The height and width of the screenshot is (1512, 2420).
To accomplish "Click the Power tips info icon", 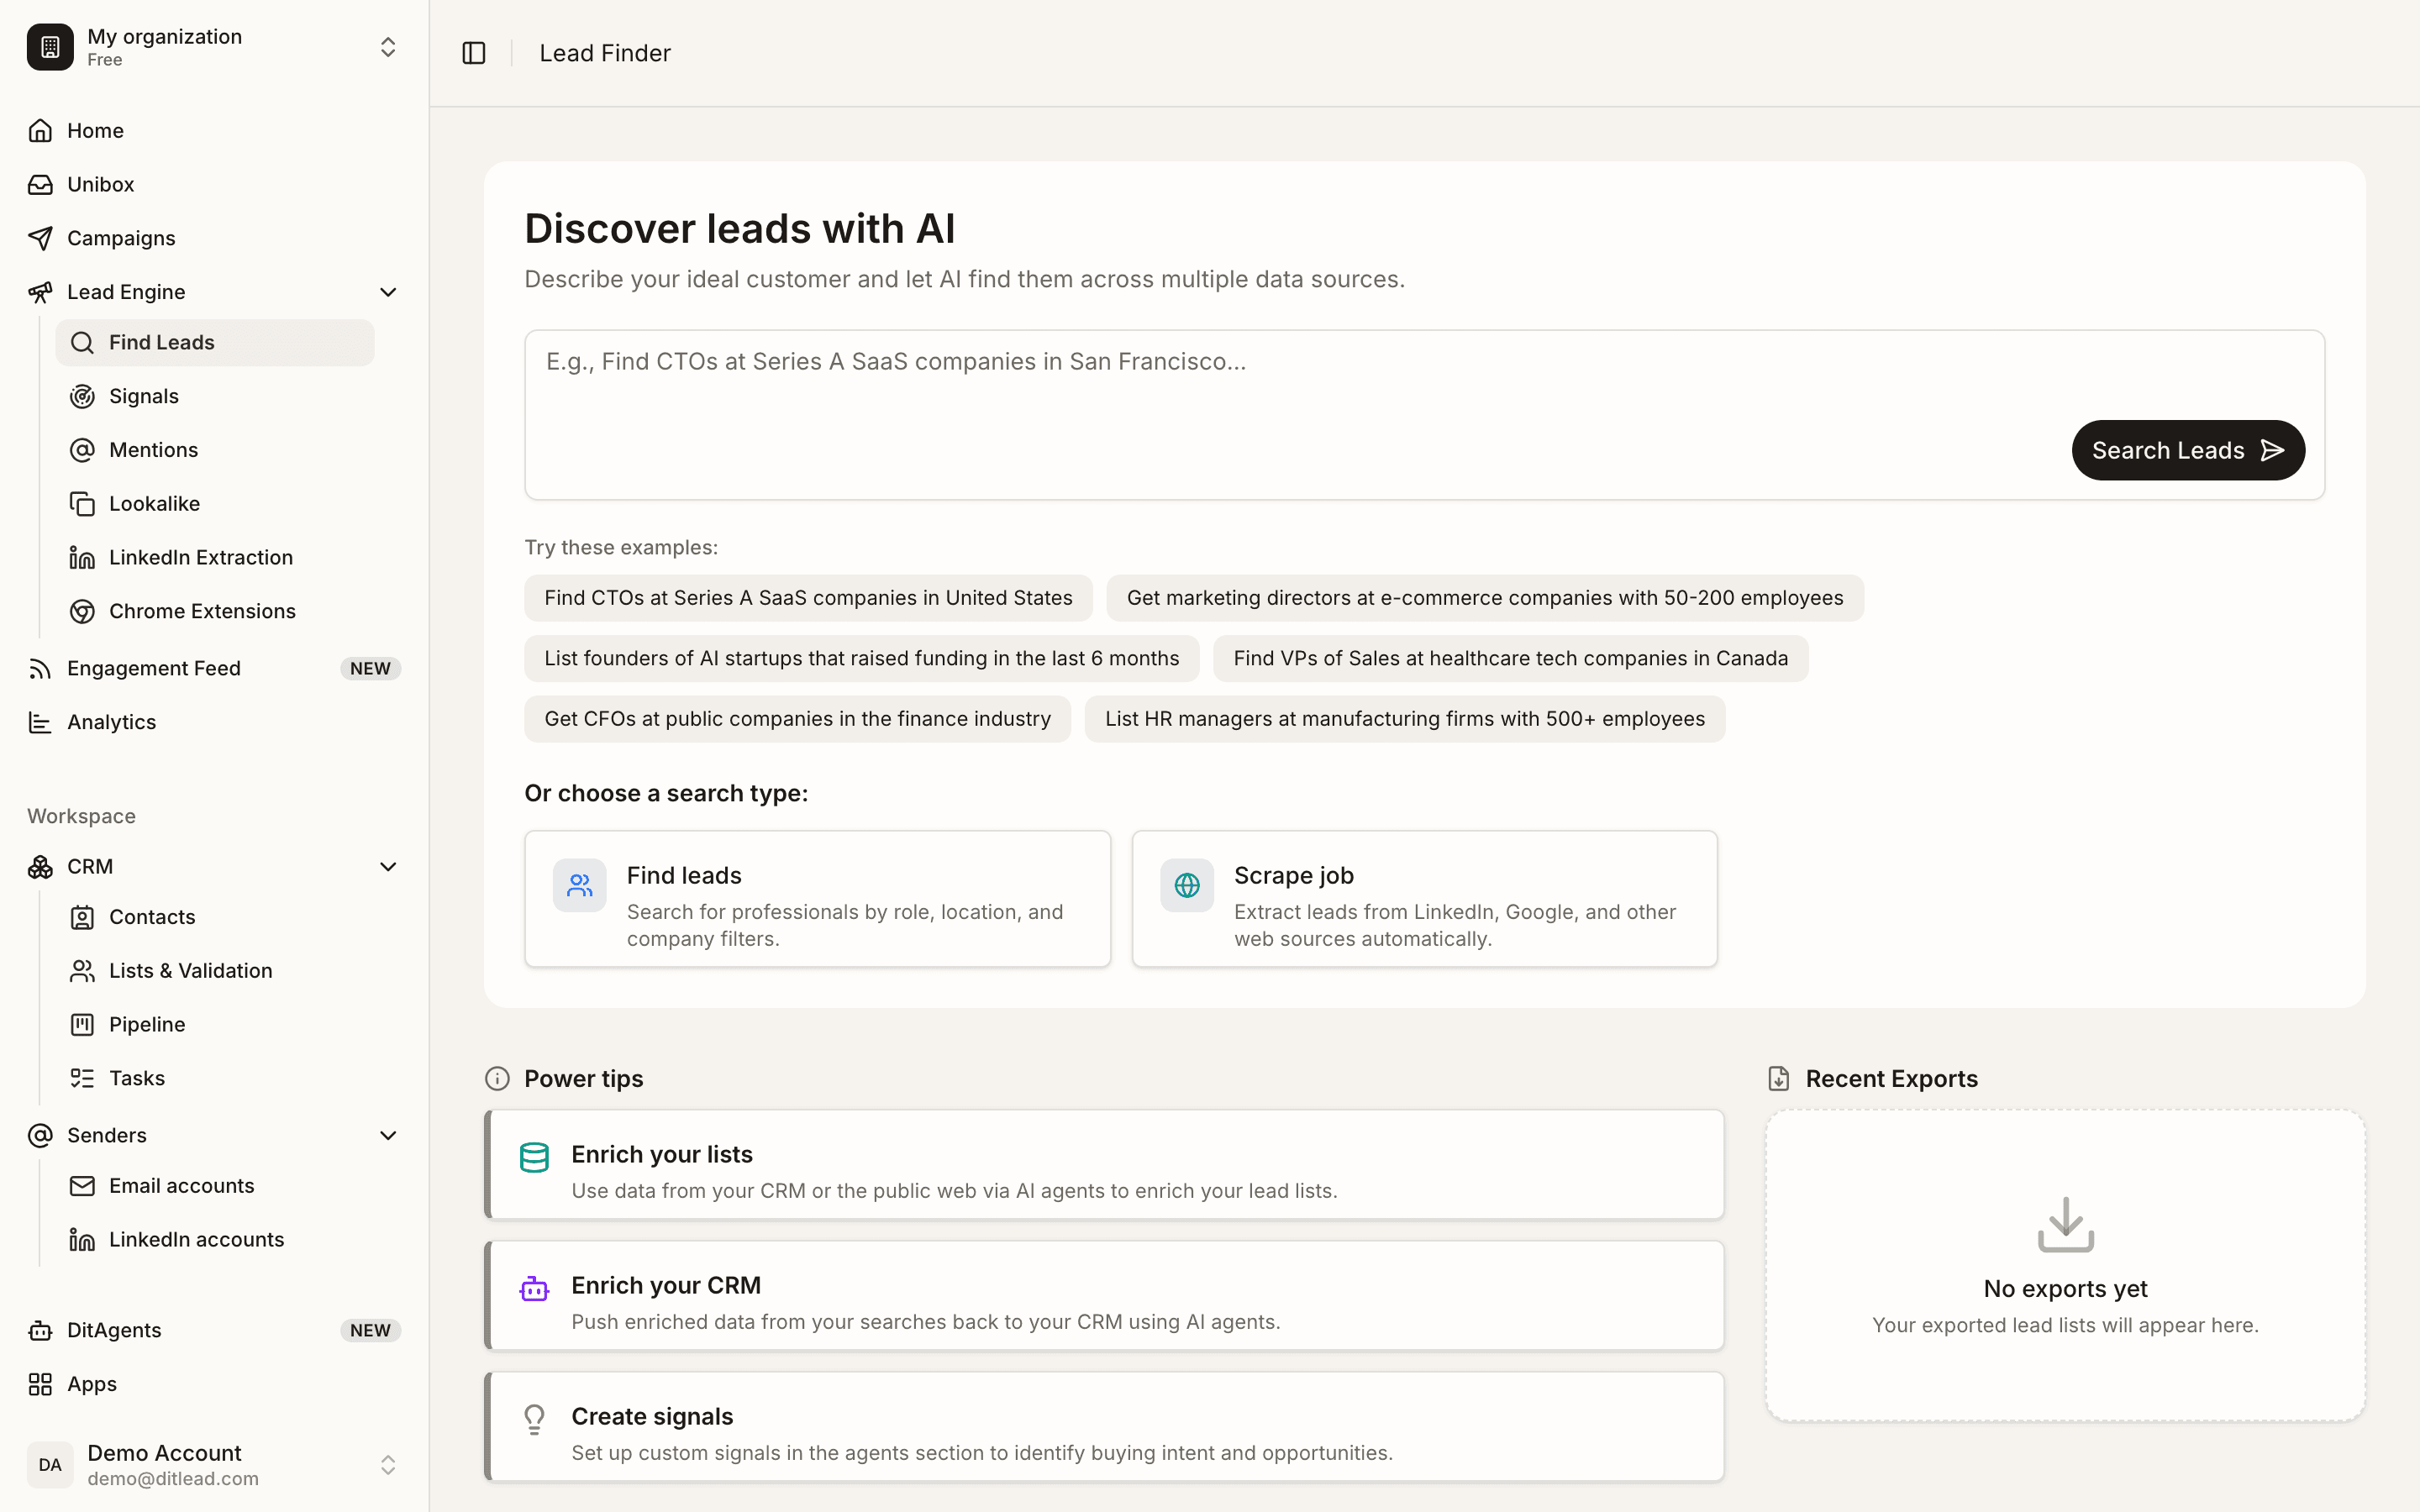I will [x=497, y=1079].
